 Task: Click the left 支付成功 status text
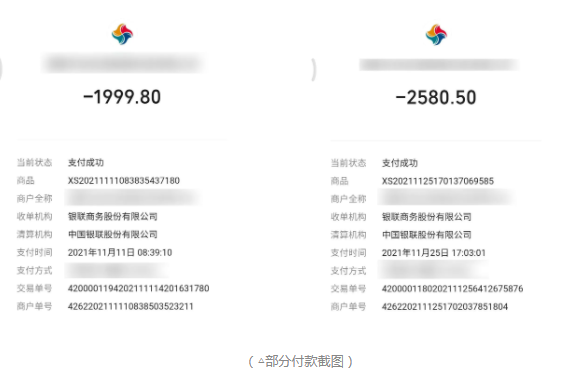[x=86, y=163]
